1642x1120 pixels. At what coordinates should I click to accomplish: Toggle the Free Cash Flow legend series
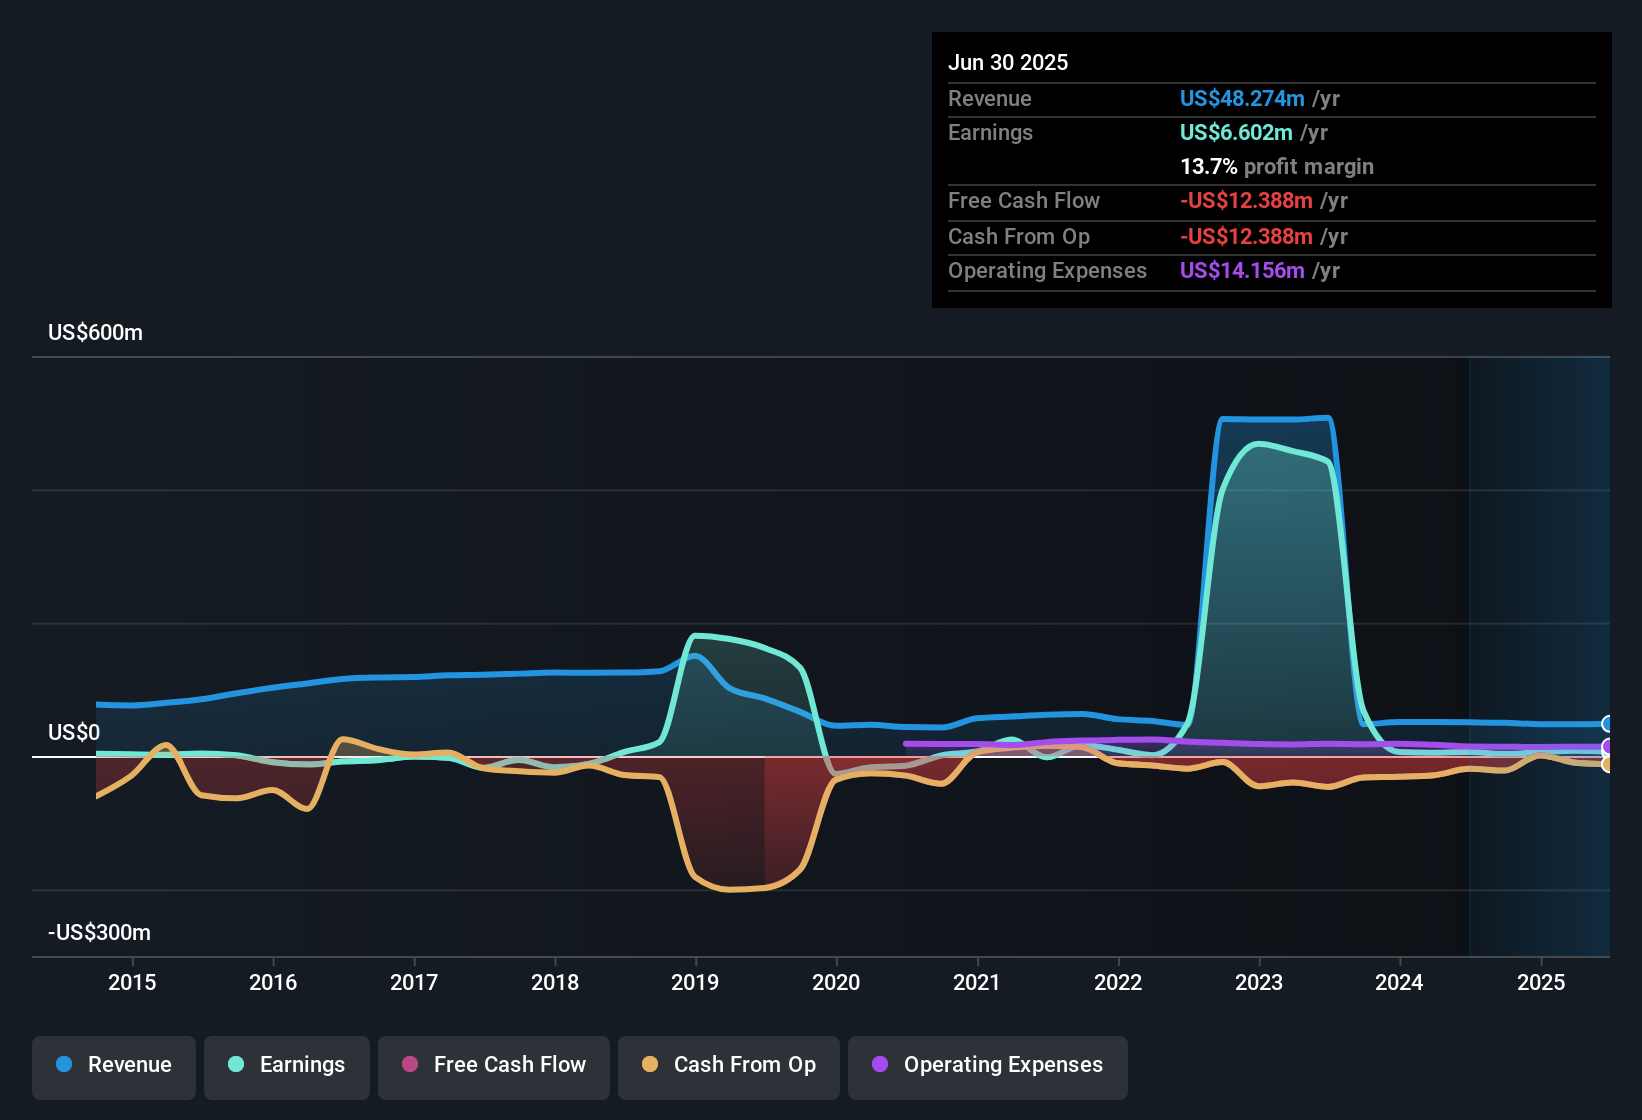pyautogui.click(x=494, y=1066)
